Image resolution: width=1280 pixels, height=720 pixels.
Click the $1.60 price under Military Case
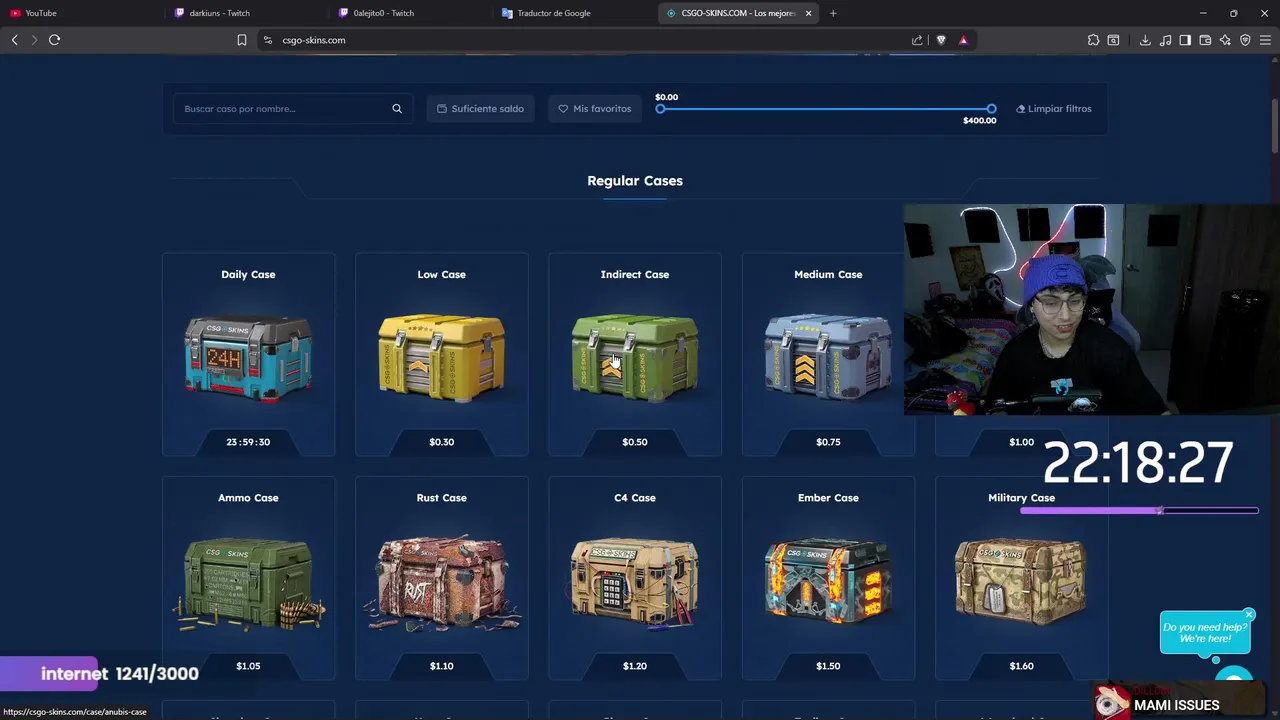1021,666
